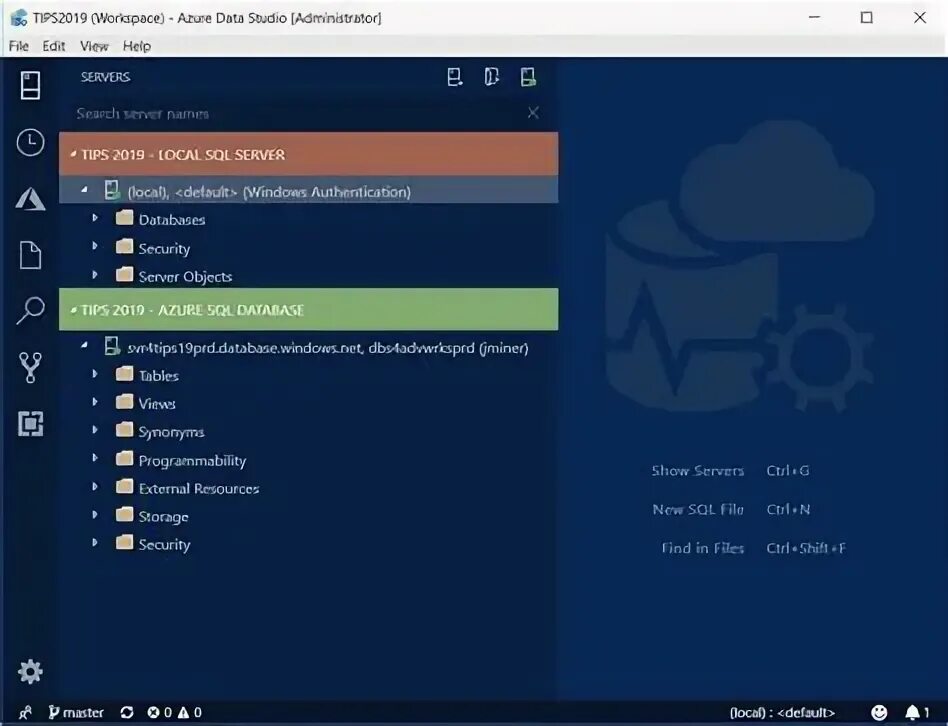Click the SERVERS panel title
The height and width of the screenshot is (726, 948).
pos(106,77)
